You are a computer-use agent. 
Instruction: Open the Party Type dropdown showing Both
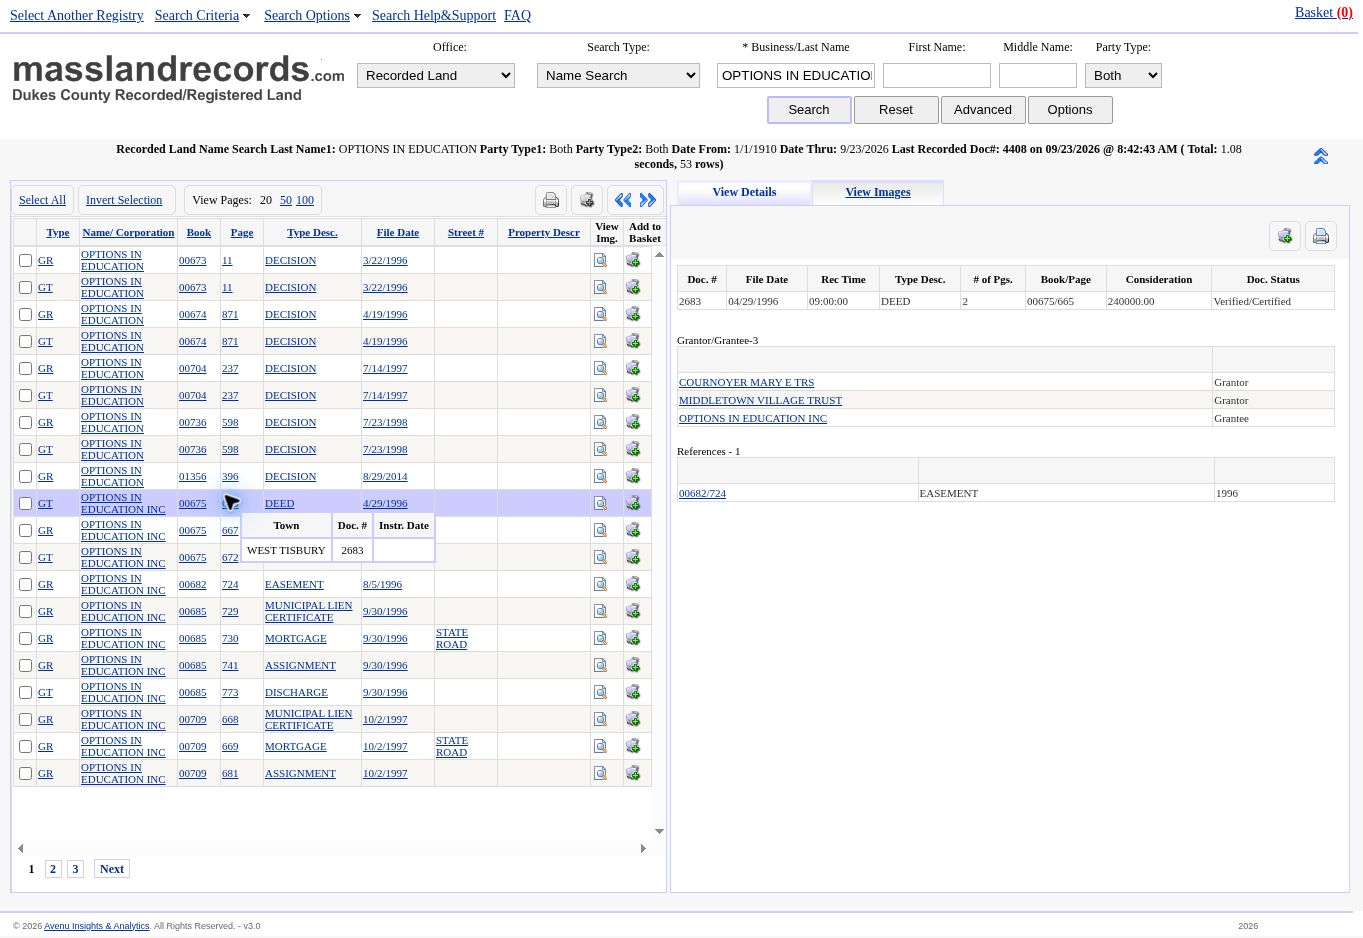pyautogui.click(x=1123, y=75)
